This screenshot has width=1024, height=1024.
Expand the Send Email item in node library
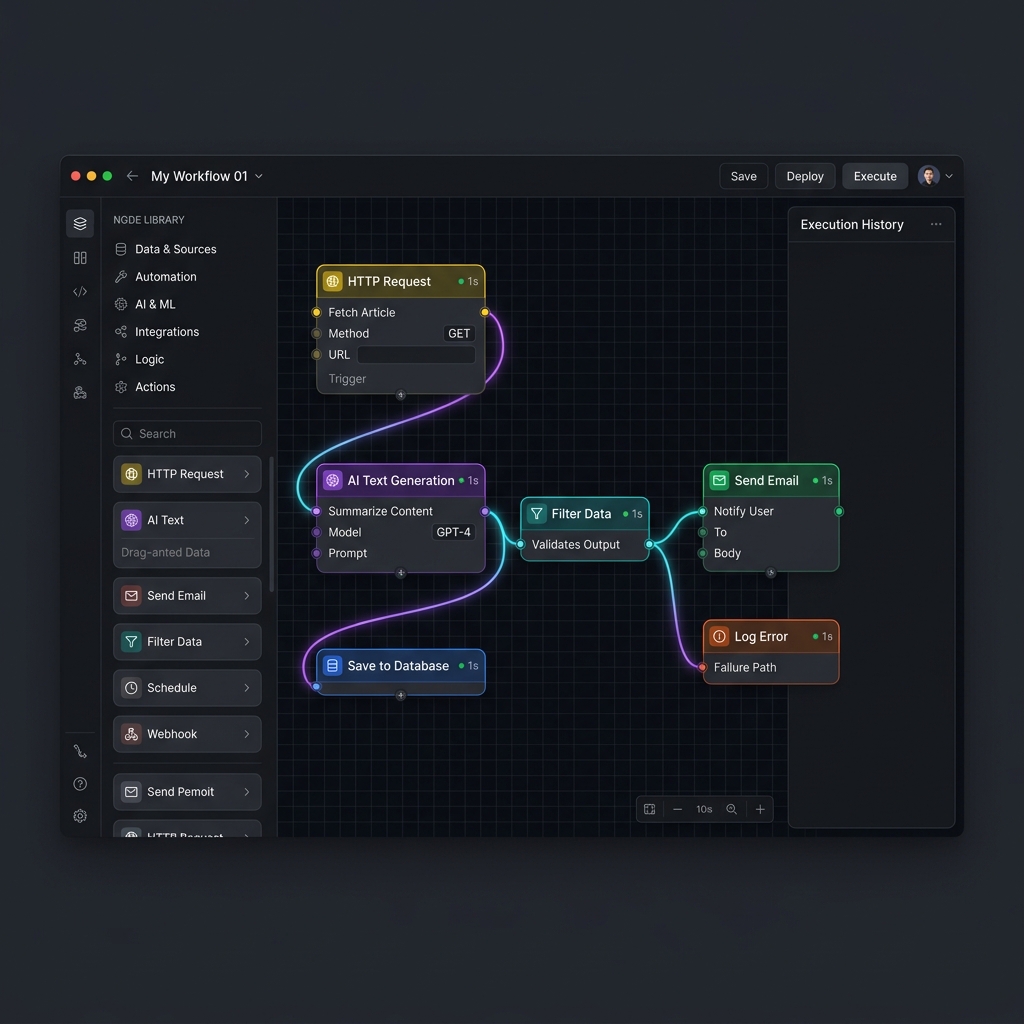187,596
